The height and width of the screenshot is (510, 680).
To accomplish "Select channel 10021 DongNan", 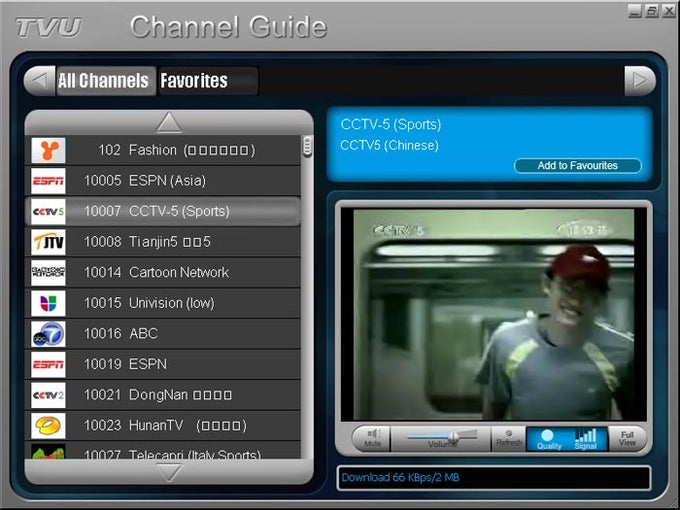I will (163, 395).
